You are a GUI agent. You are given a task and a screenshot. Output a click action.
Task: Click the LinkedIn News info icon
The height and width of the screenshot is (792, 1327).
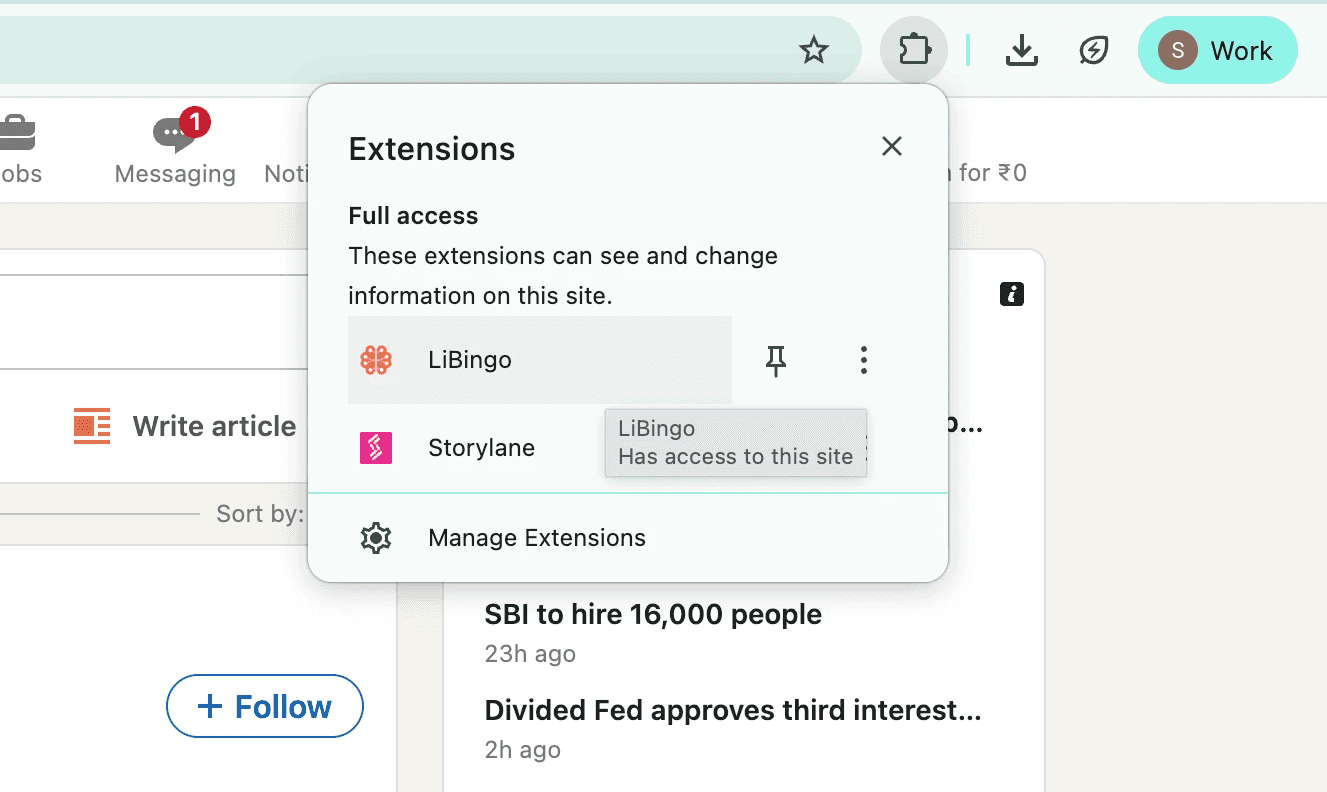1012,294
